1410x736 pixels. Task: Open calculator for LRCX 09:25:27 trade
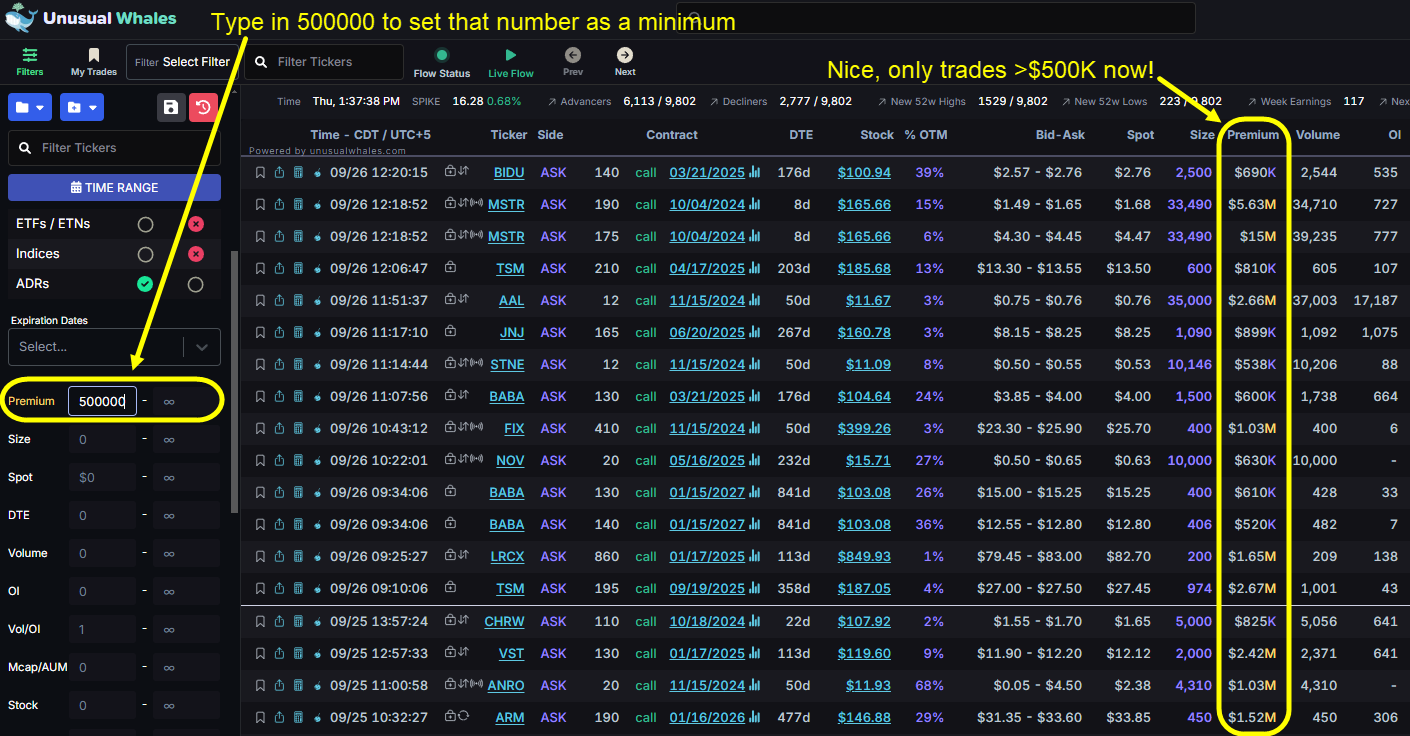[297, 556]
